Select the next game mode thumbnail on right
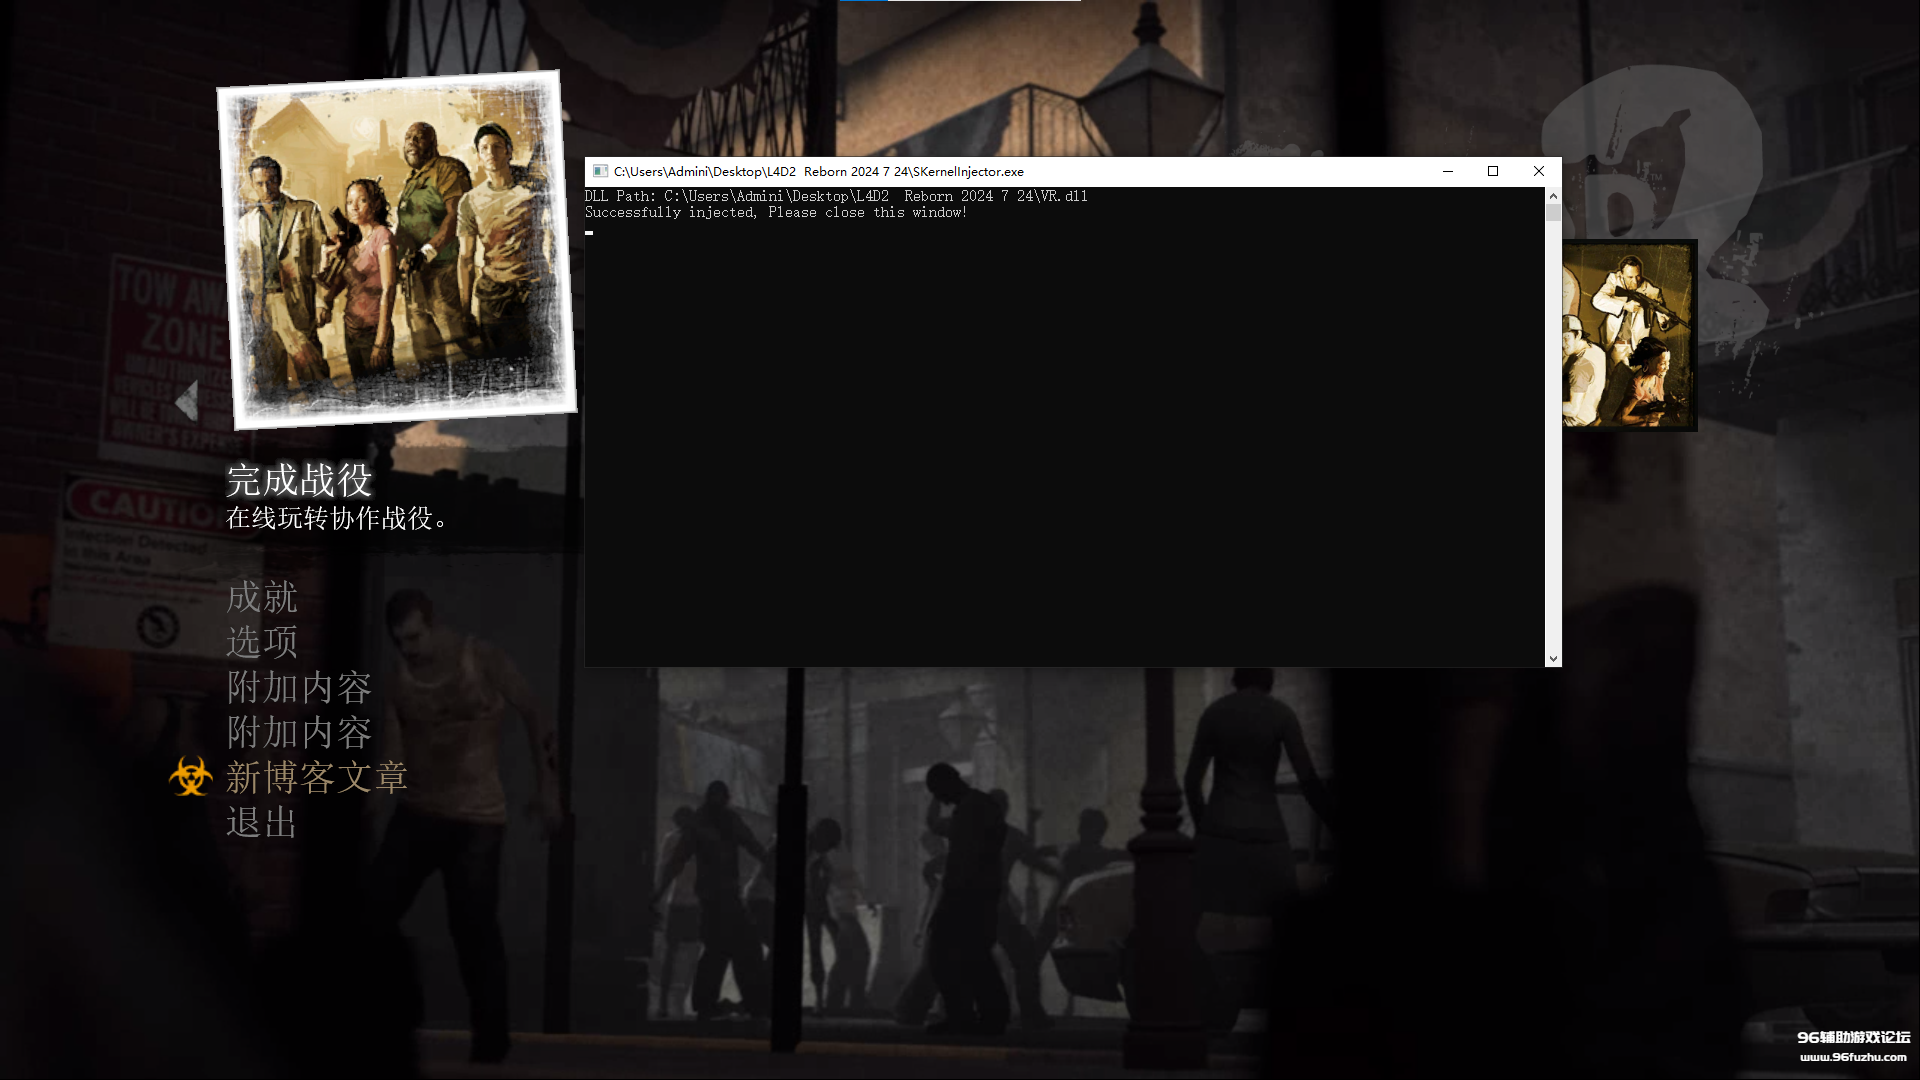Viewport: 1920px width, 1080px height. (x=1628, y=335)
